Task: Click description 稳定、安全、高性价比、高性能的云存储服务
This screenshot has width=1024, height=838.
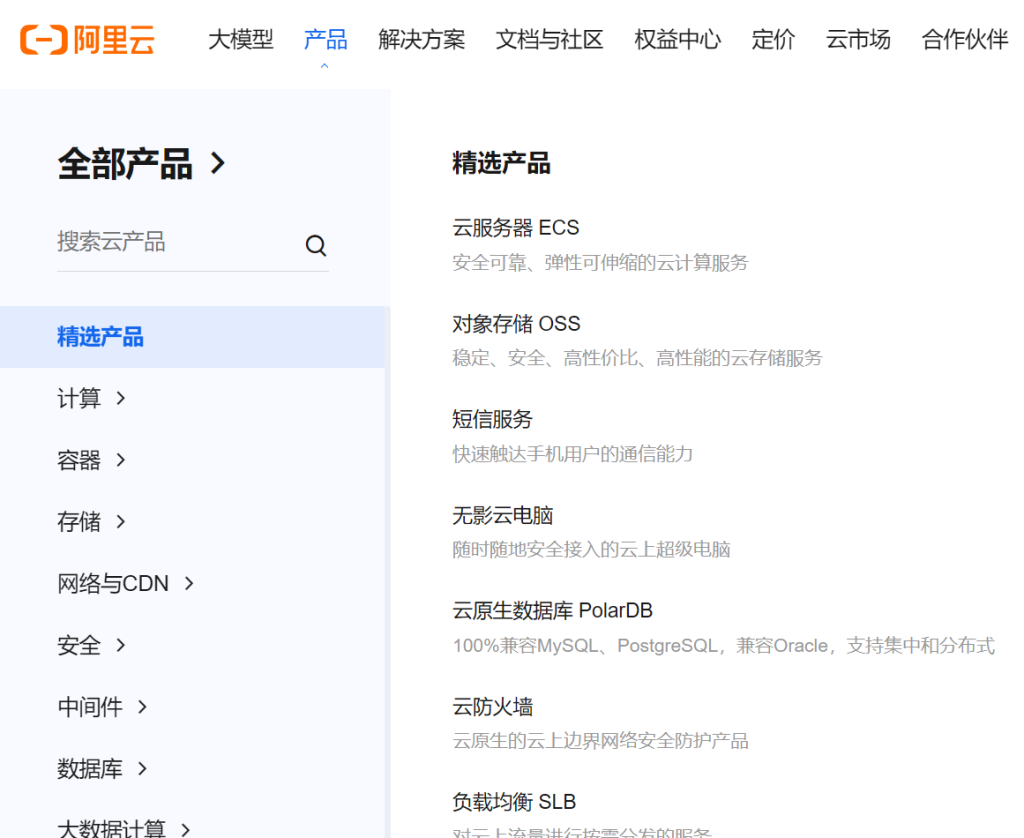Action: pyautogui.click(x=637, y=359)
